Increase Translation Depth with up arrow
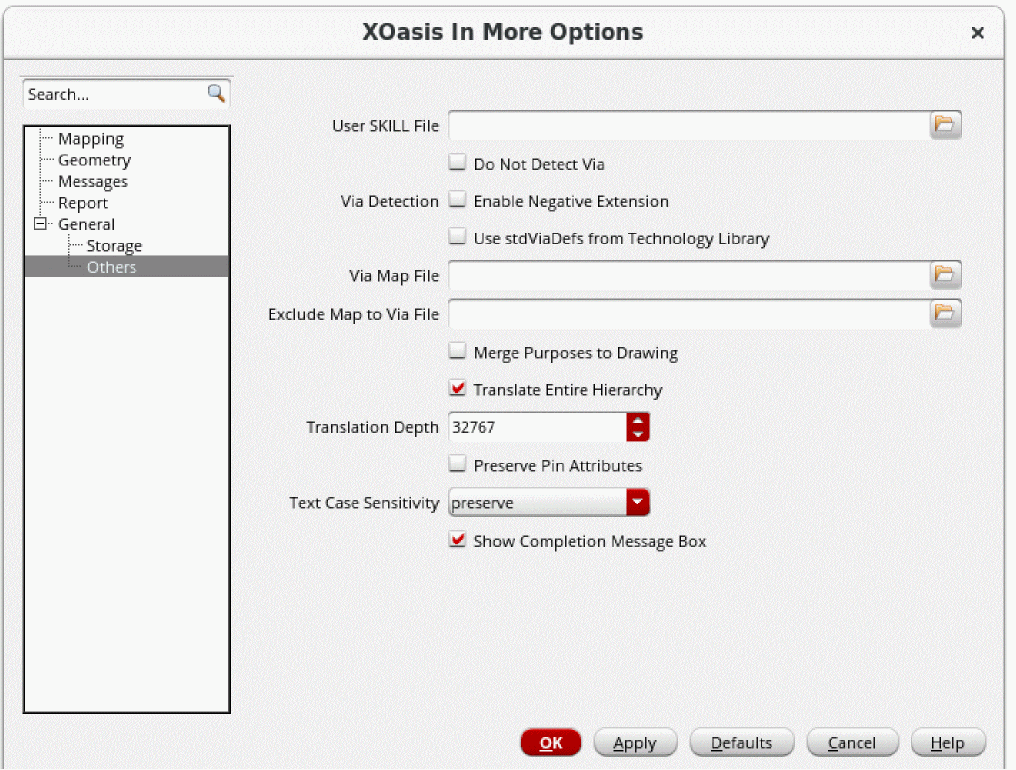This screenshot has height=770, width=1016. coord(637,421)
